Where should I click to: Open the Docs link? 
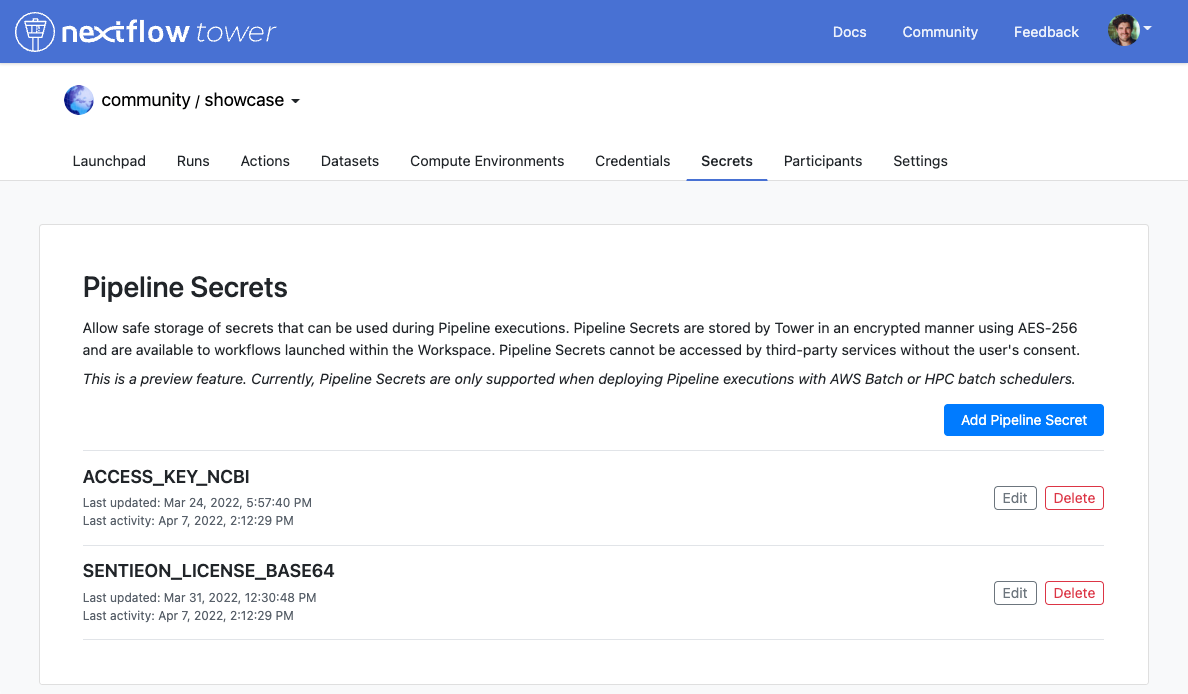click(x=849, y=32)
